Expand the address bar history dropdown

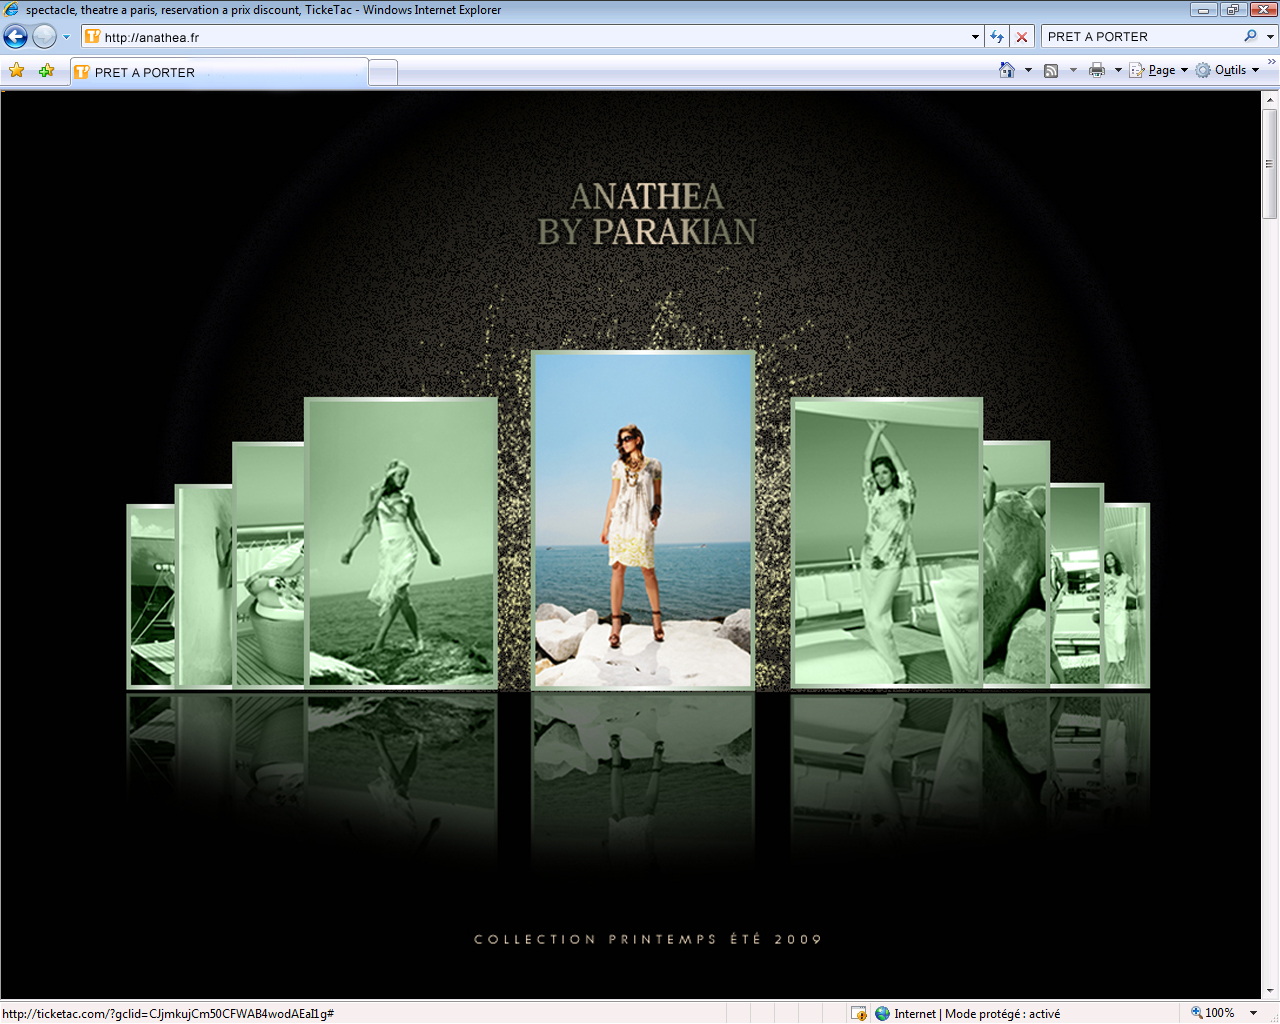click(x=975, y=37)
